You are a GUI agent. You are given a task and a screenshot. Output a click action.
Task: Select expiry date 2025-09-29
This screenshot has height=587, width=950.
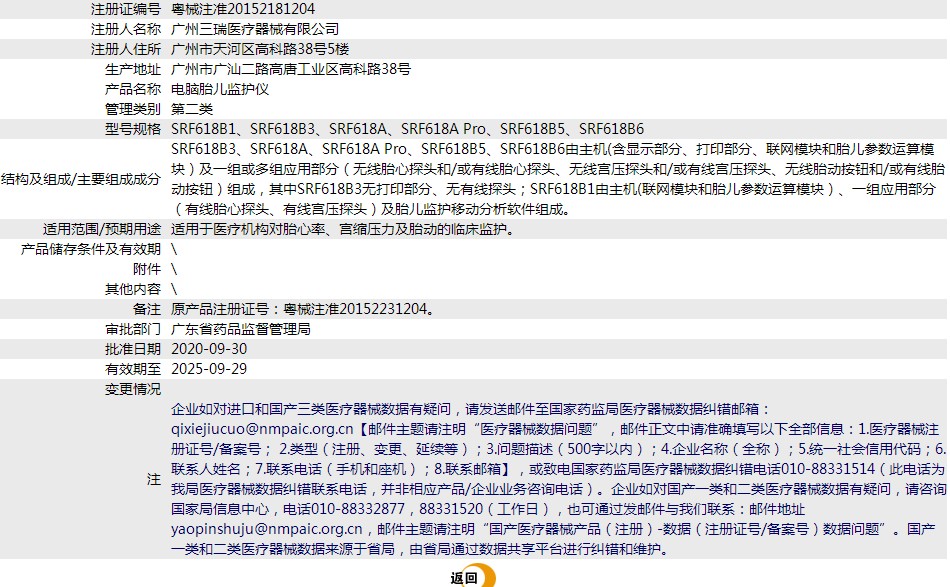tap(209, 369)
